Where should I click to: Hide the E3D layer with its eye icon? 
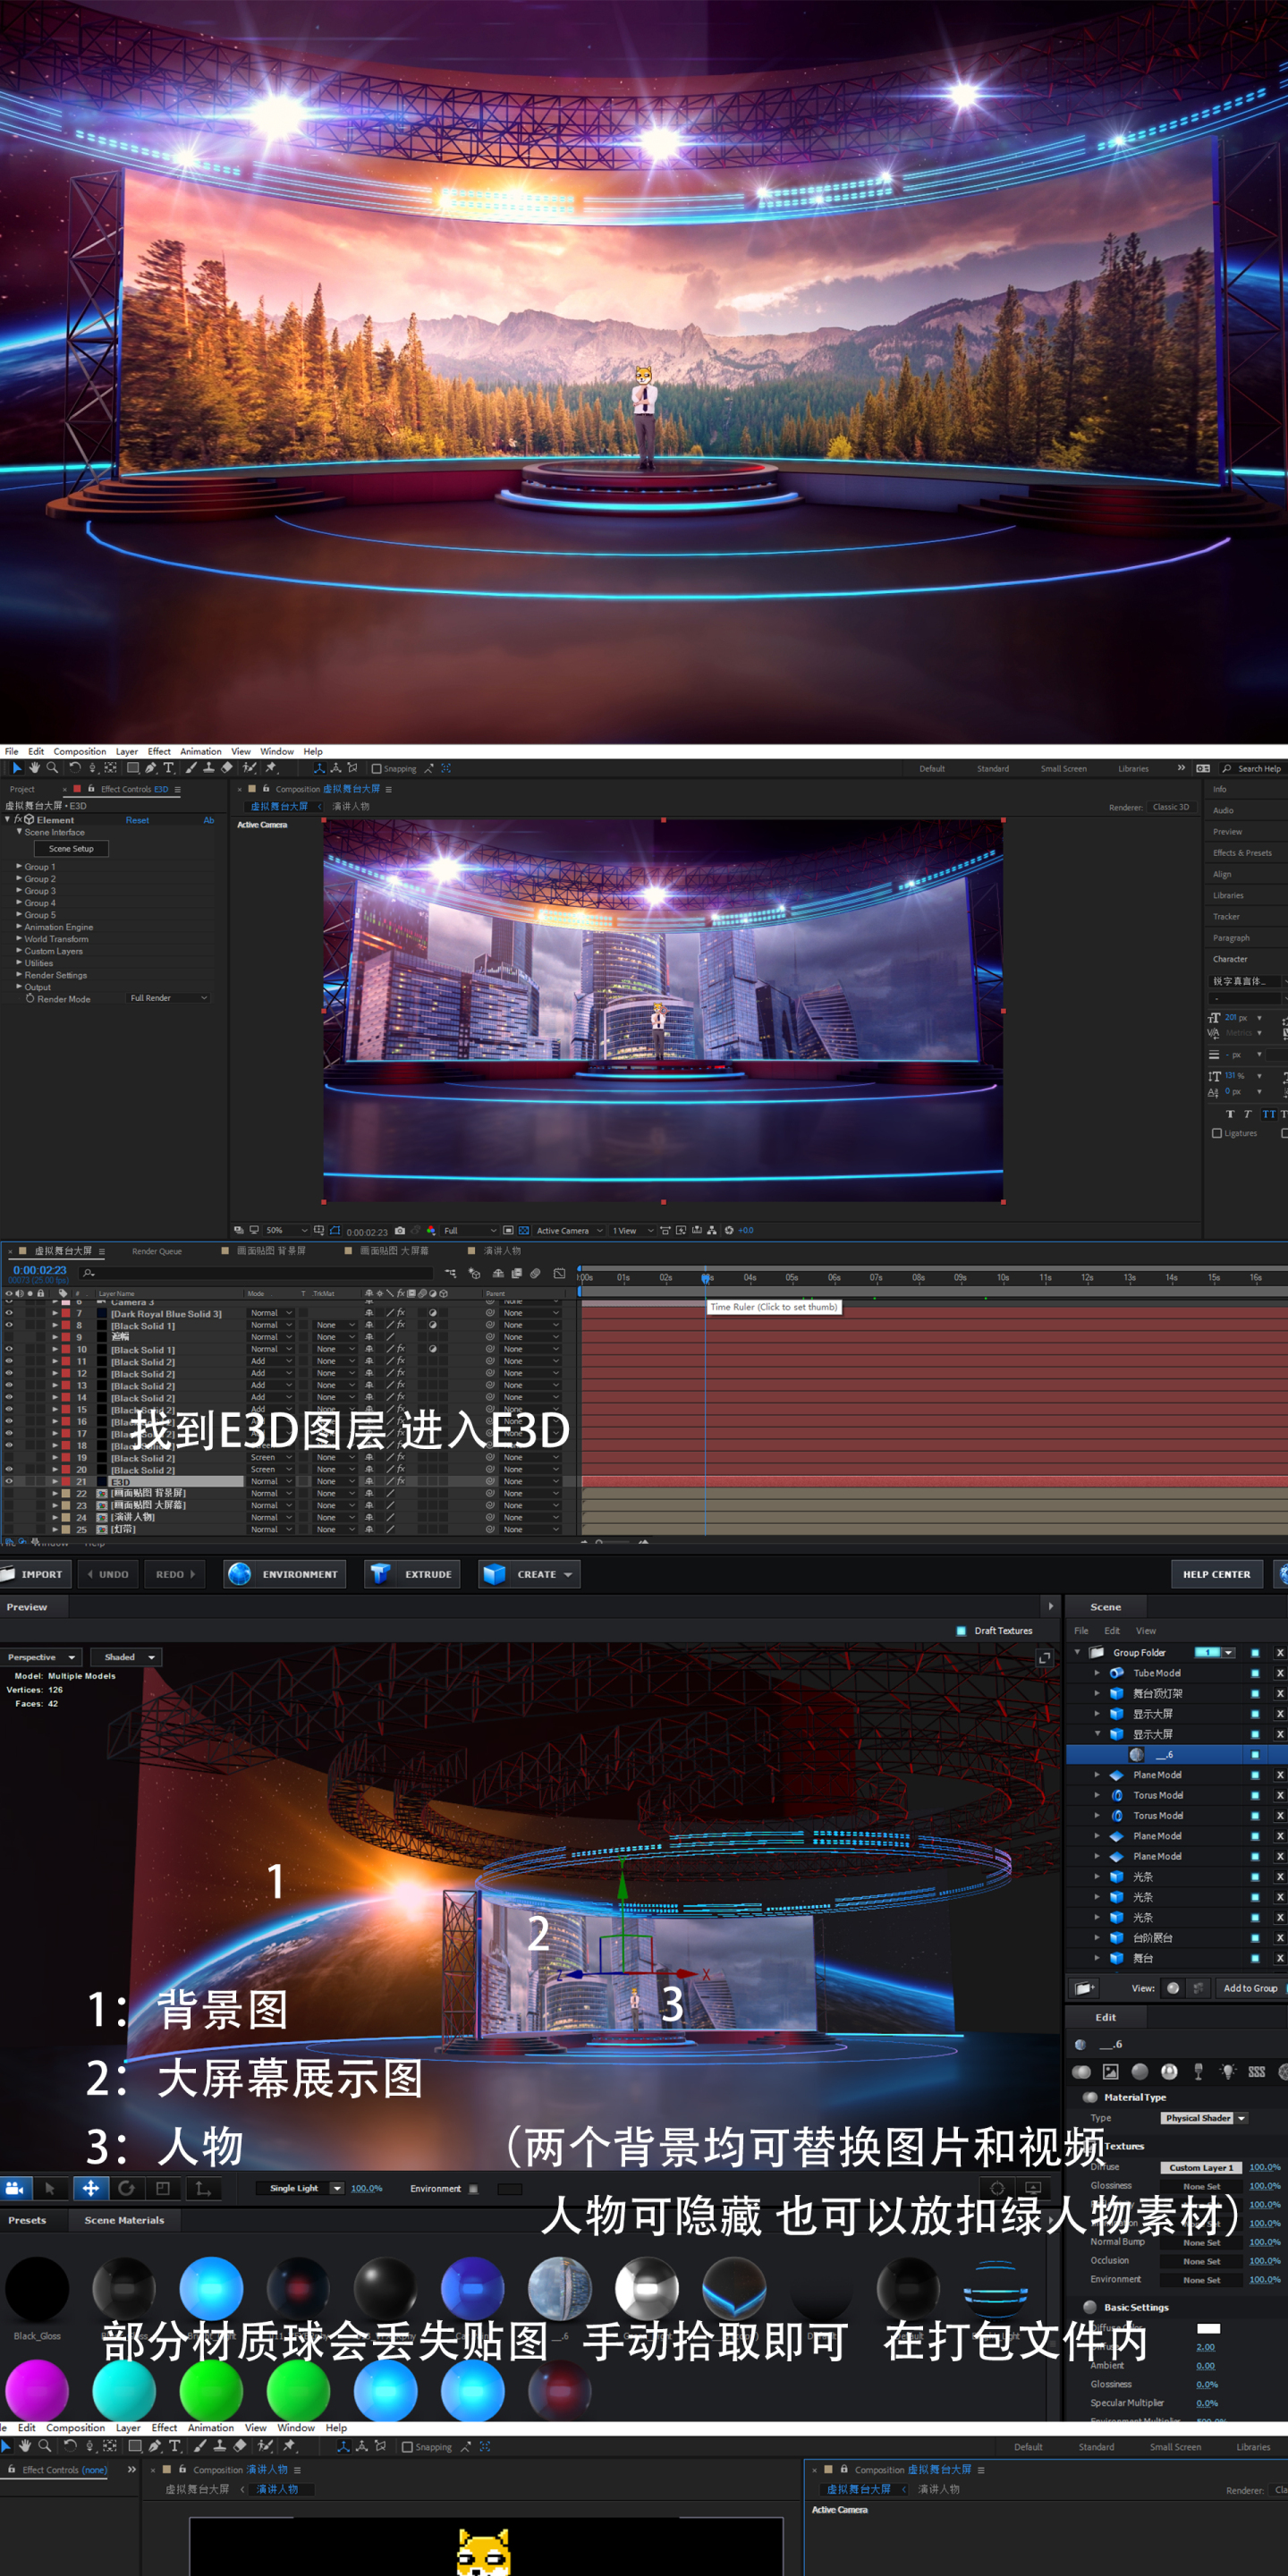tap(9, 1481)
